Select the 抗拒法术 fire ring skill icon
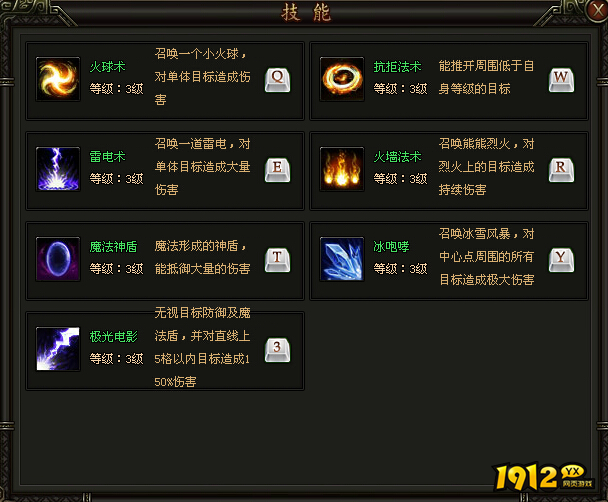The height and width of the screenshot is (502, 608). click(342, 79)
